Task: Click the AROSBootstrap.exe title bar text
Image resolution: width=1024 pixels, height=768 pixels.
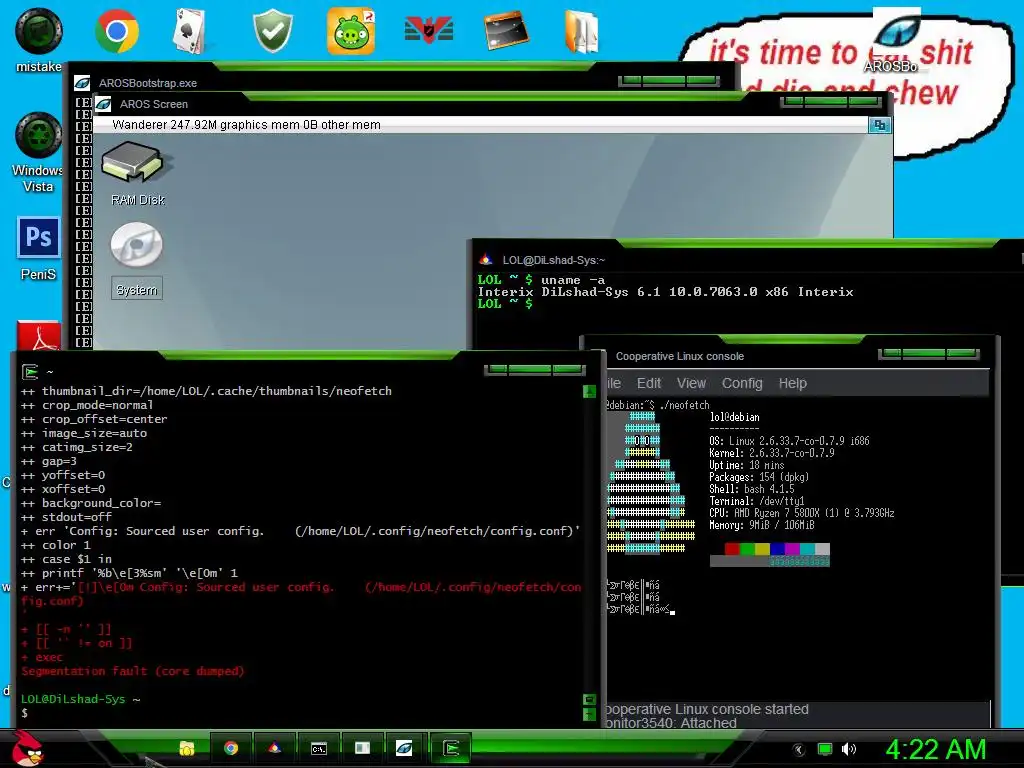Action: (x=148, y=83)
